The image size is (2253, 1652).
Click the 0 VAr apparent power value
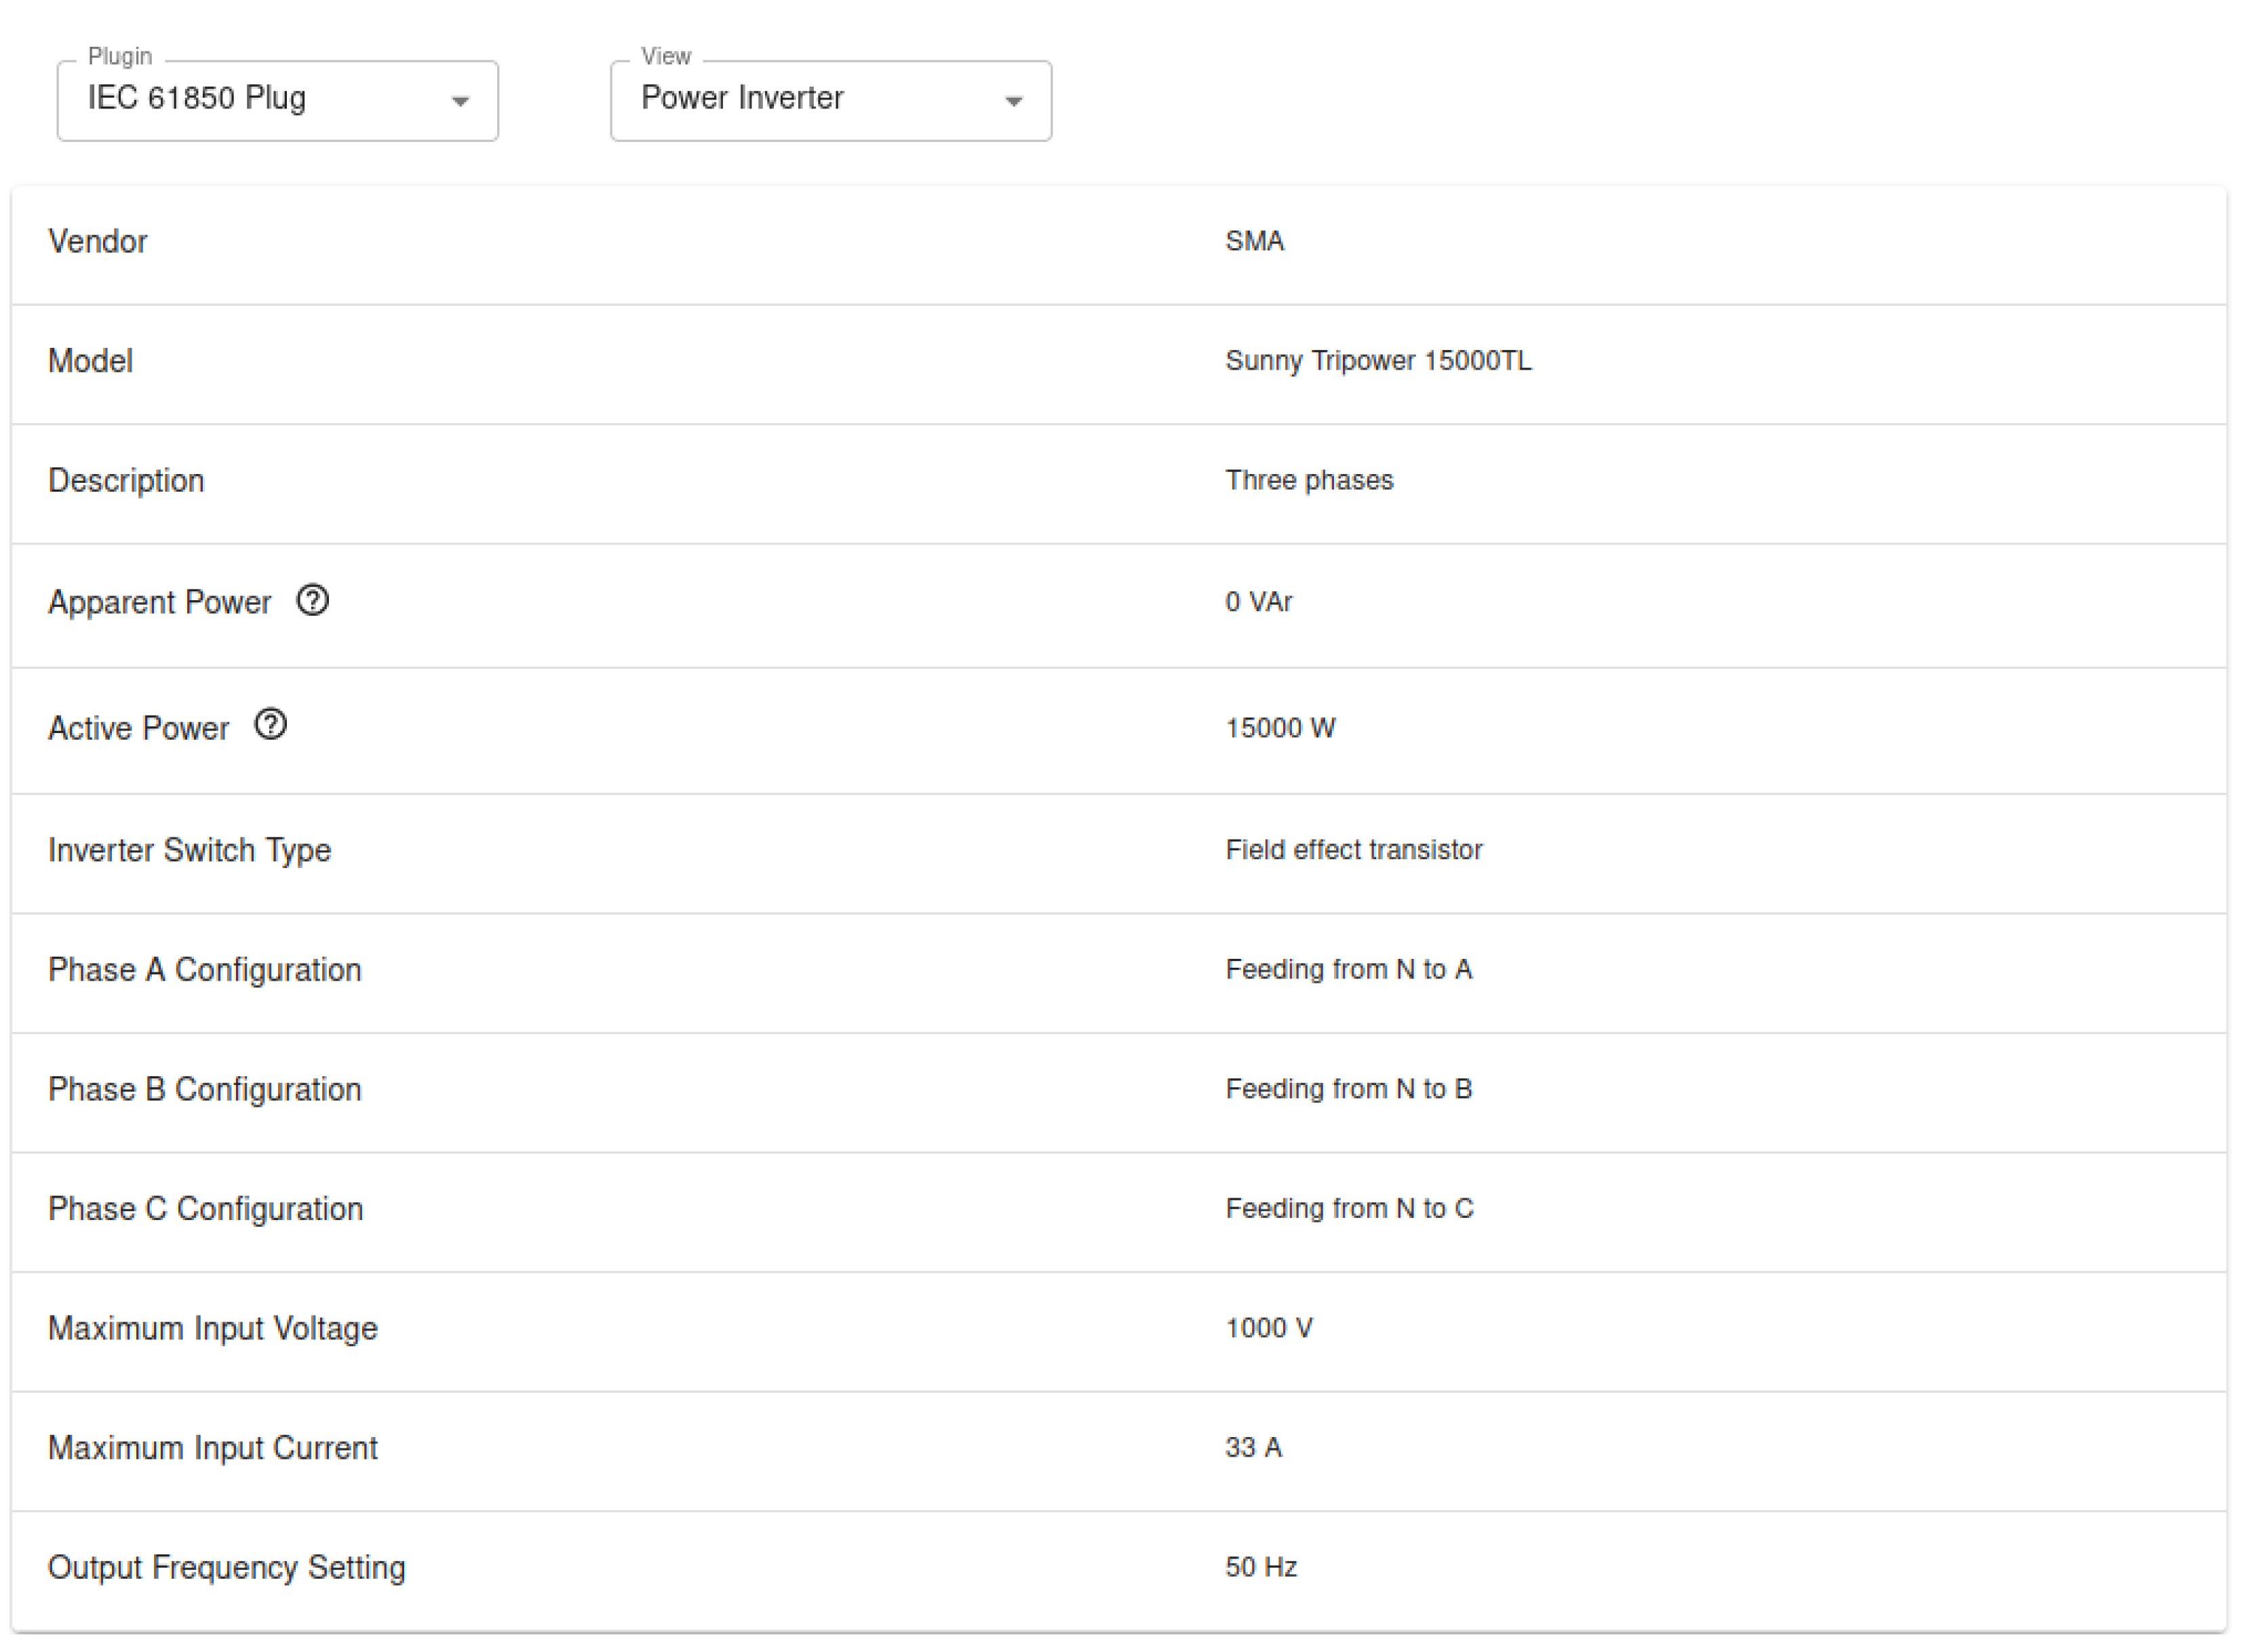(1259, 602)
